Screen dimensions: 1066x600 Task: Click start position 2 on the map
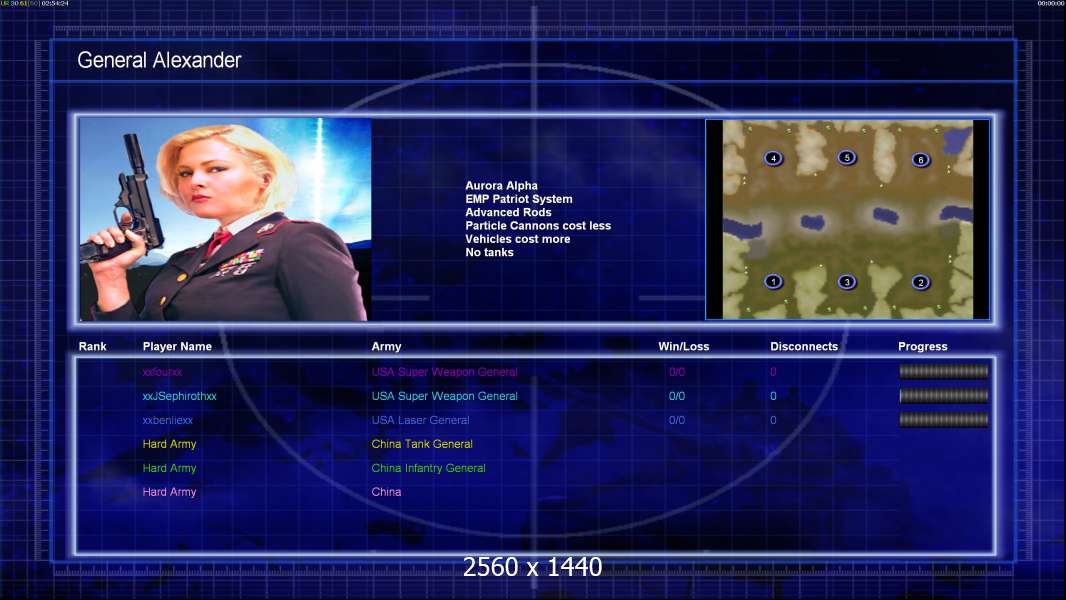pos(921,282)
